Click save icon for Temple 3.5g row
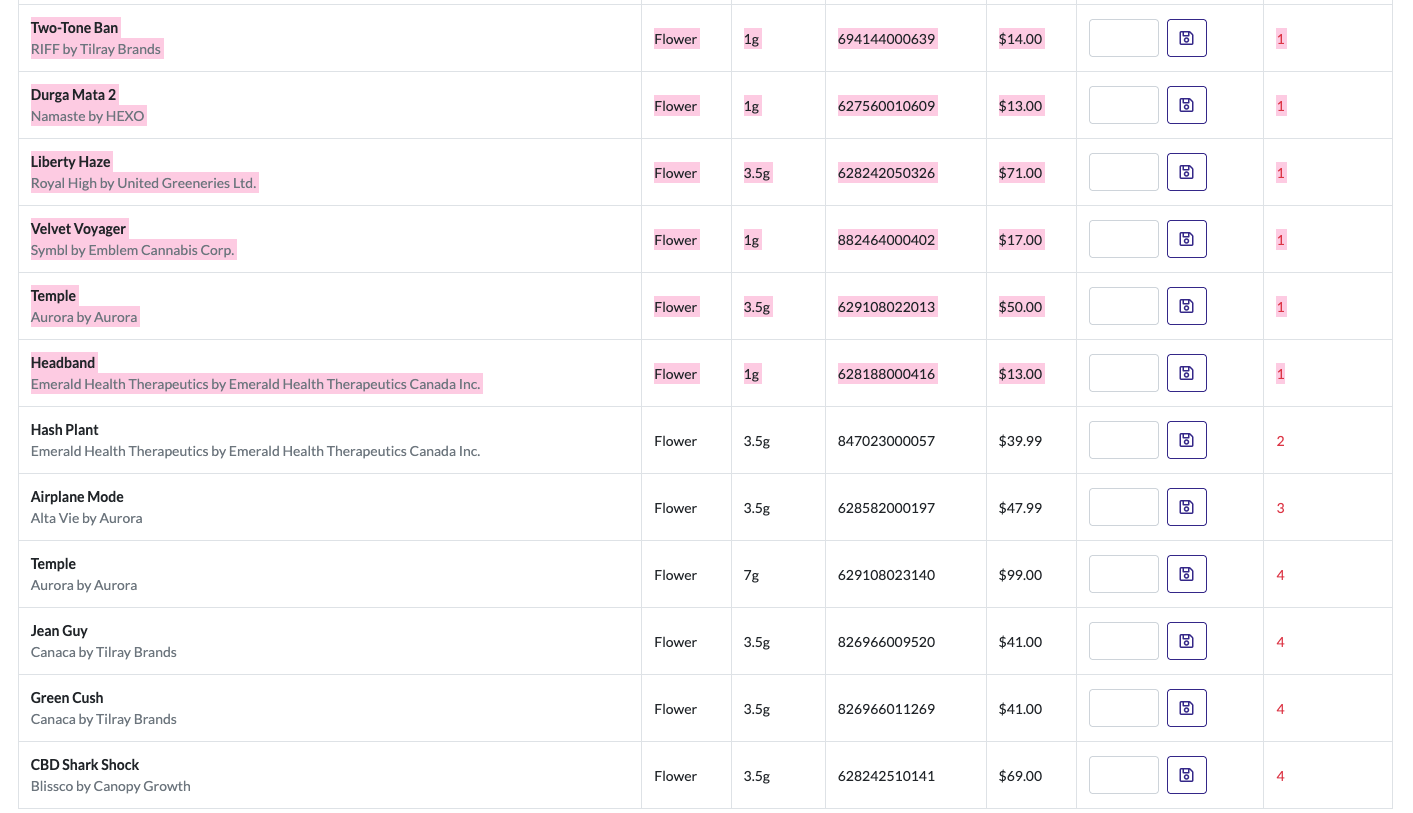 1186,306
